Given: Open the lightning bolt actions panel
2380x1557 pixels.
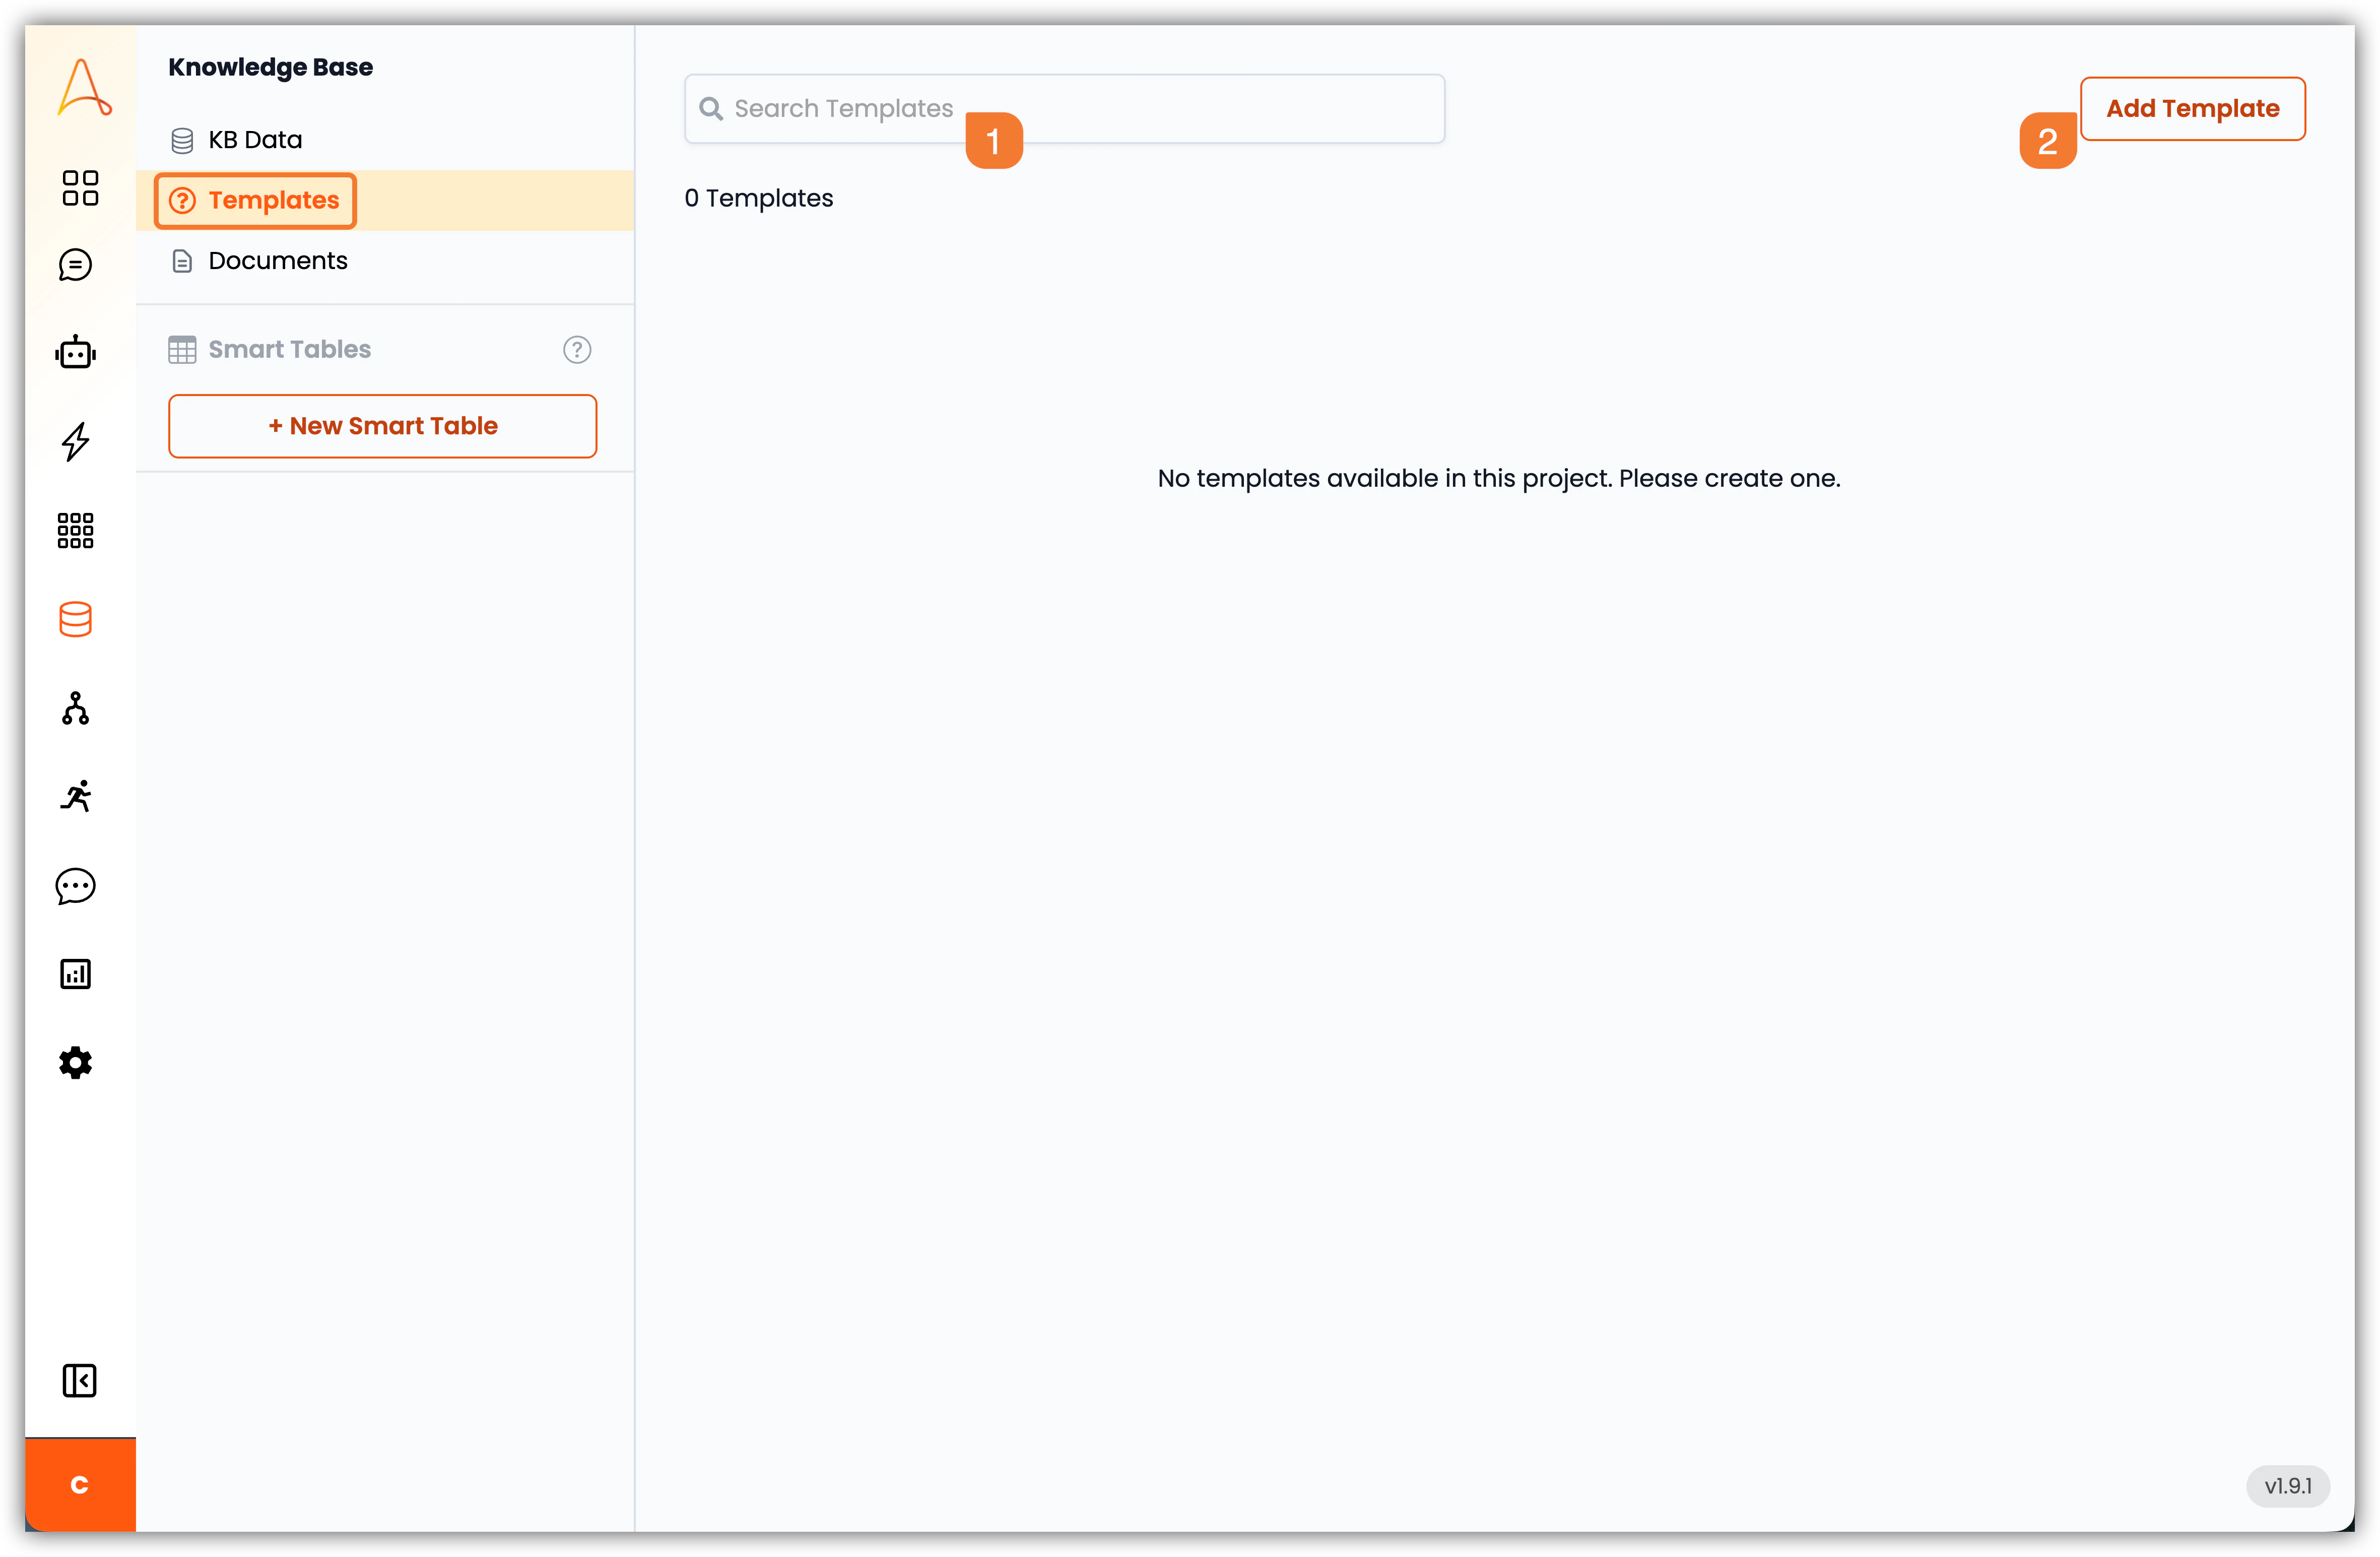Looking at the screenshot, I should (x=76, y=441).
